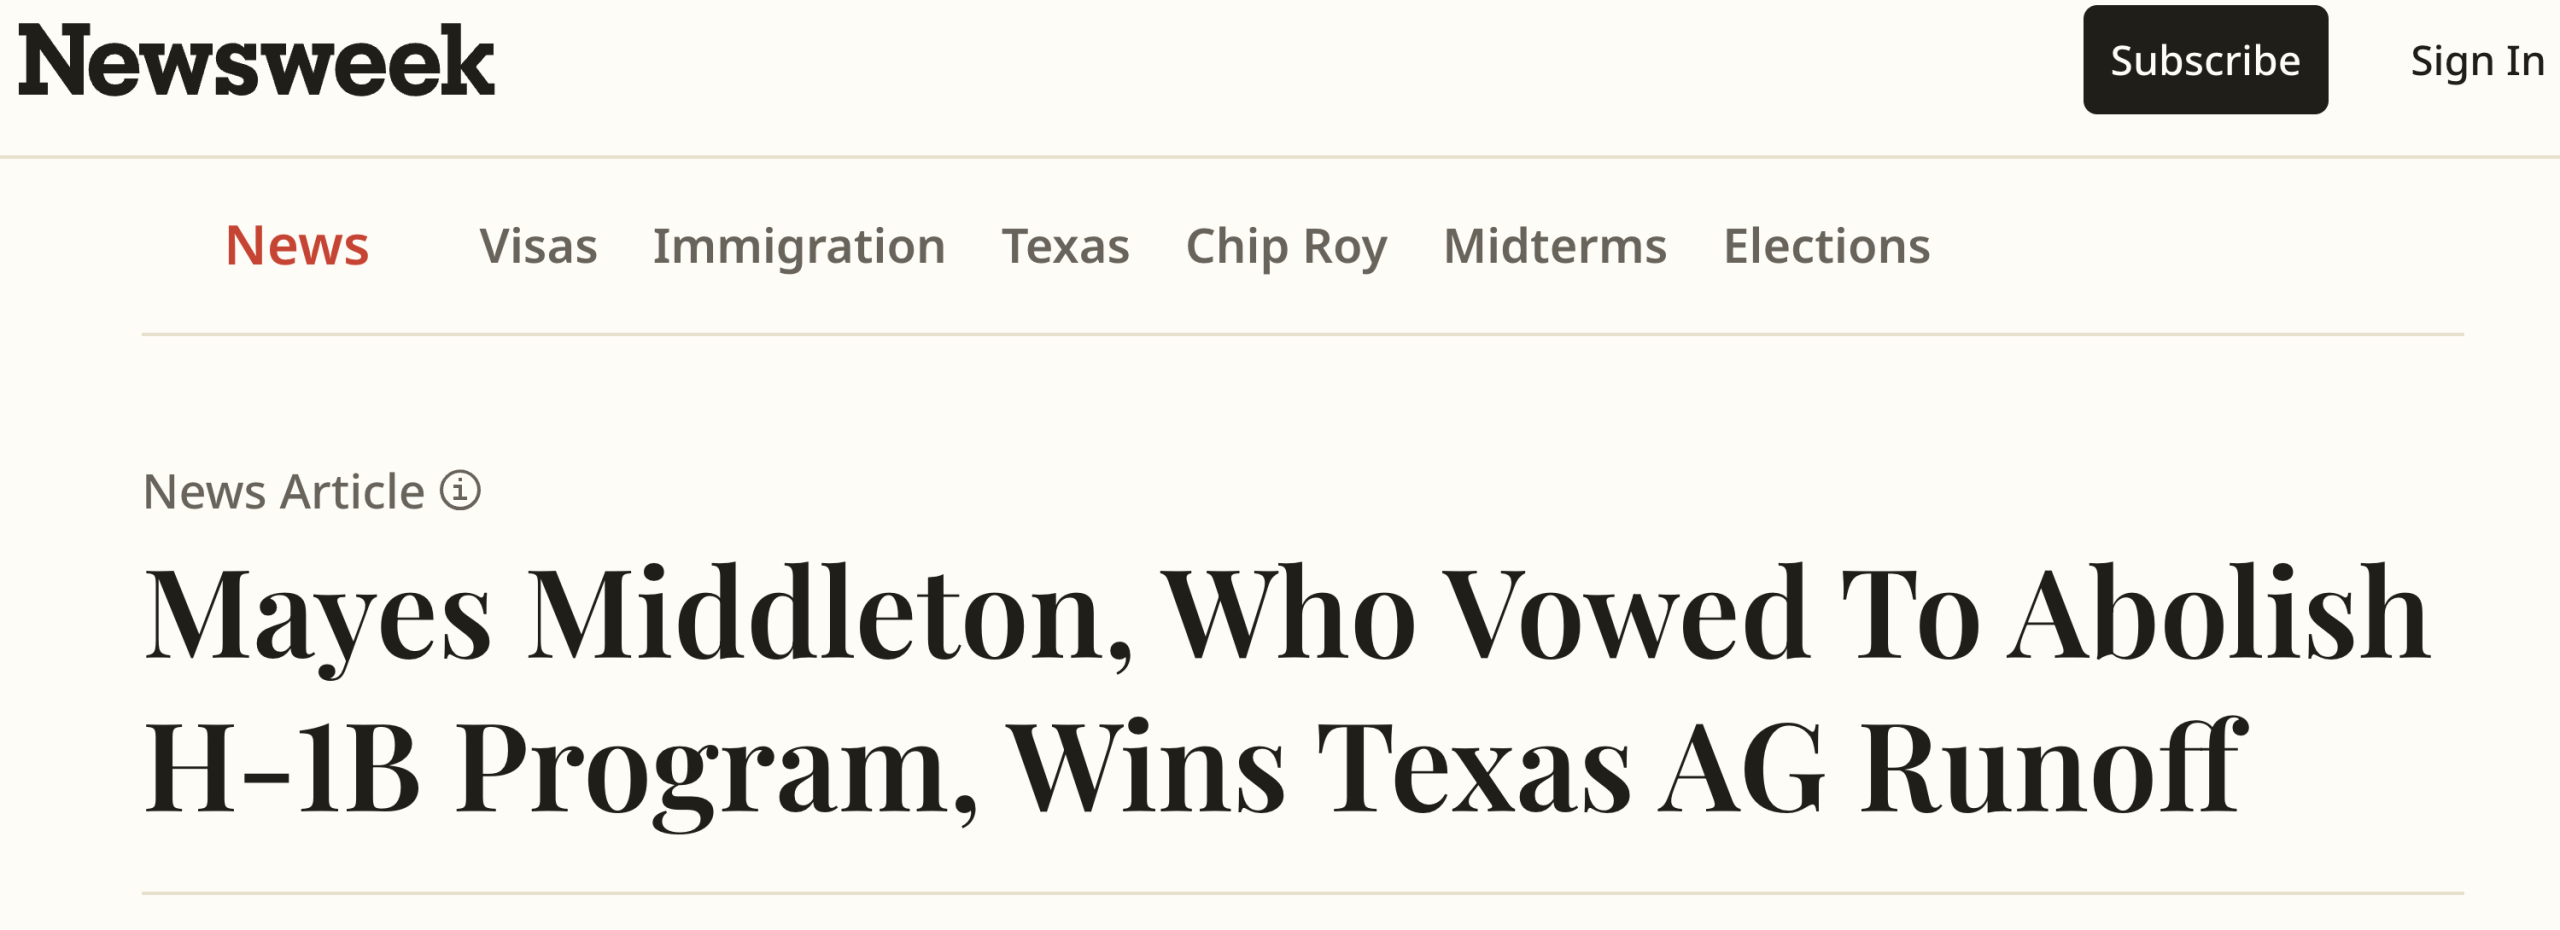Open the Visas topic
This screenshot has width=2560, height=930.
(x=538, y=246)
